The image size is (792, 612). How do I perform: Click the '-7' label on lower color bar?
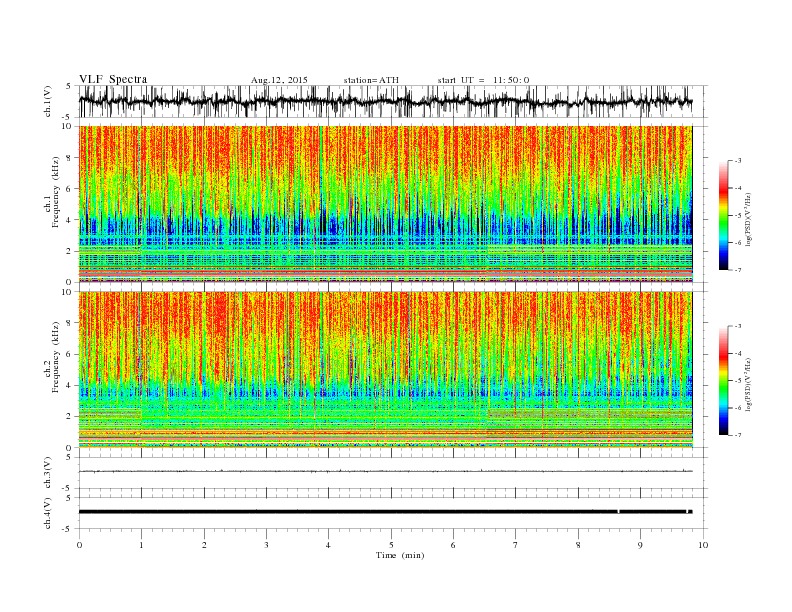click(x=737, y=435)
